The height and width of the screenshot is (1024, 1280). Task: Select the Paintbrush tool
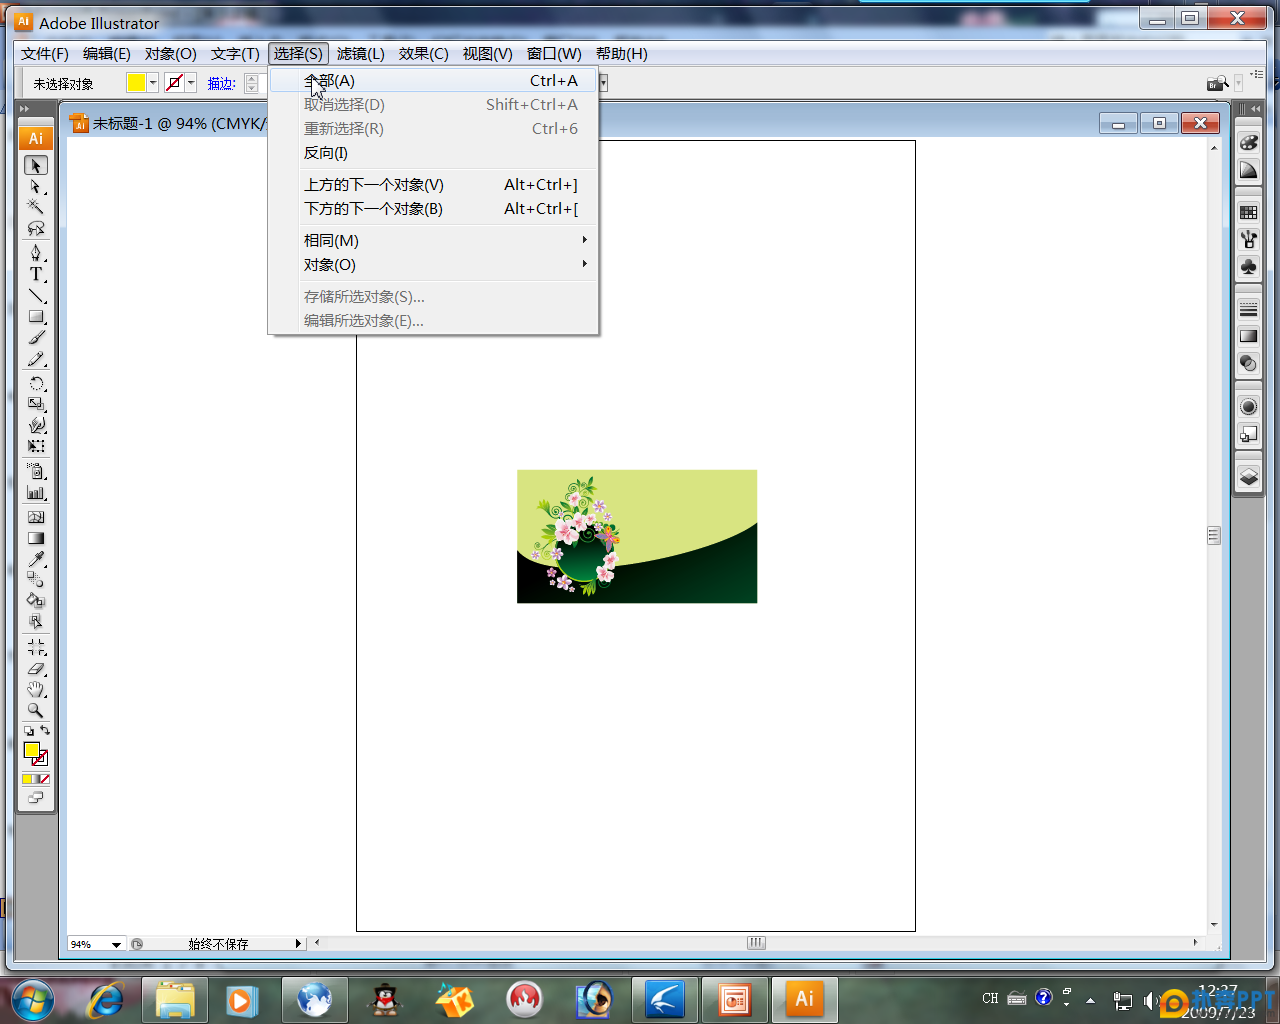(x=36, y=337)
